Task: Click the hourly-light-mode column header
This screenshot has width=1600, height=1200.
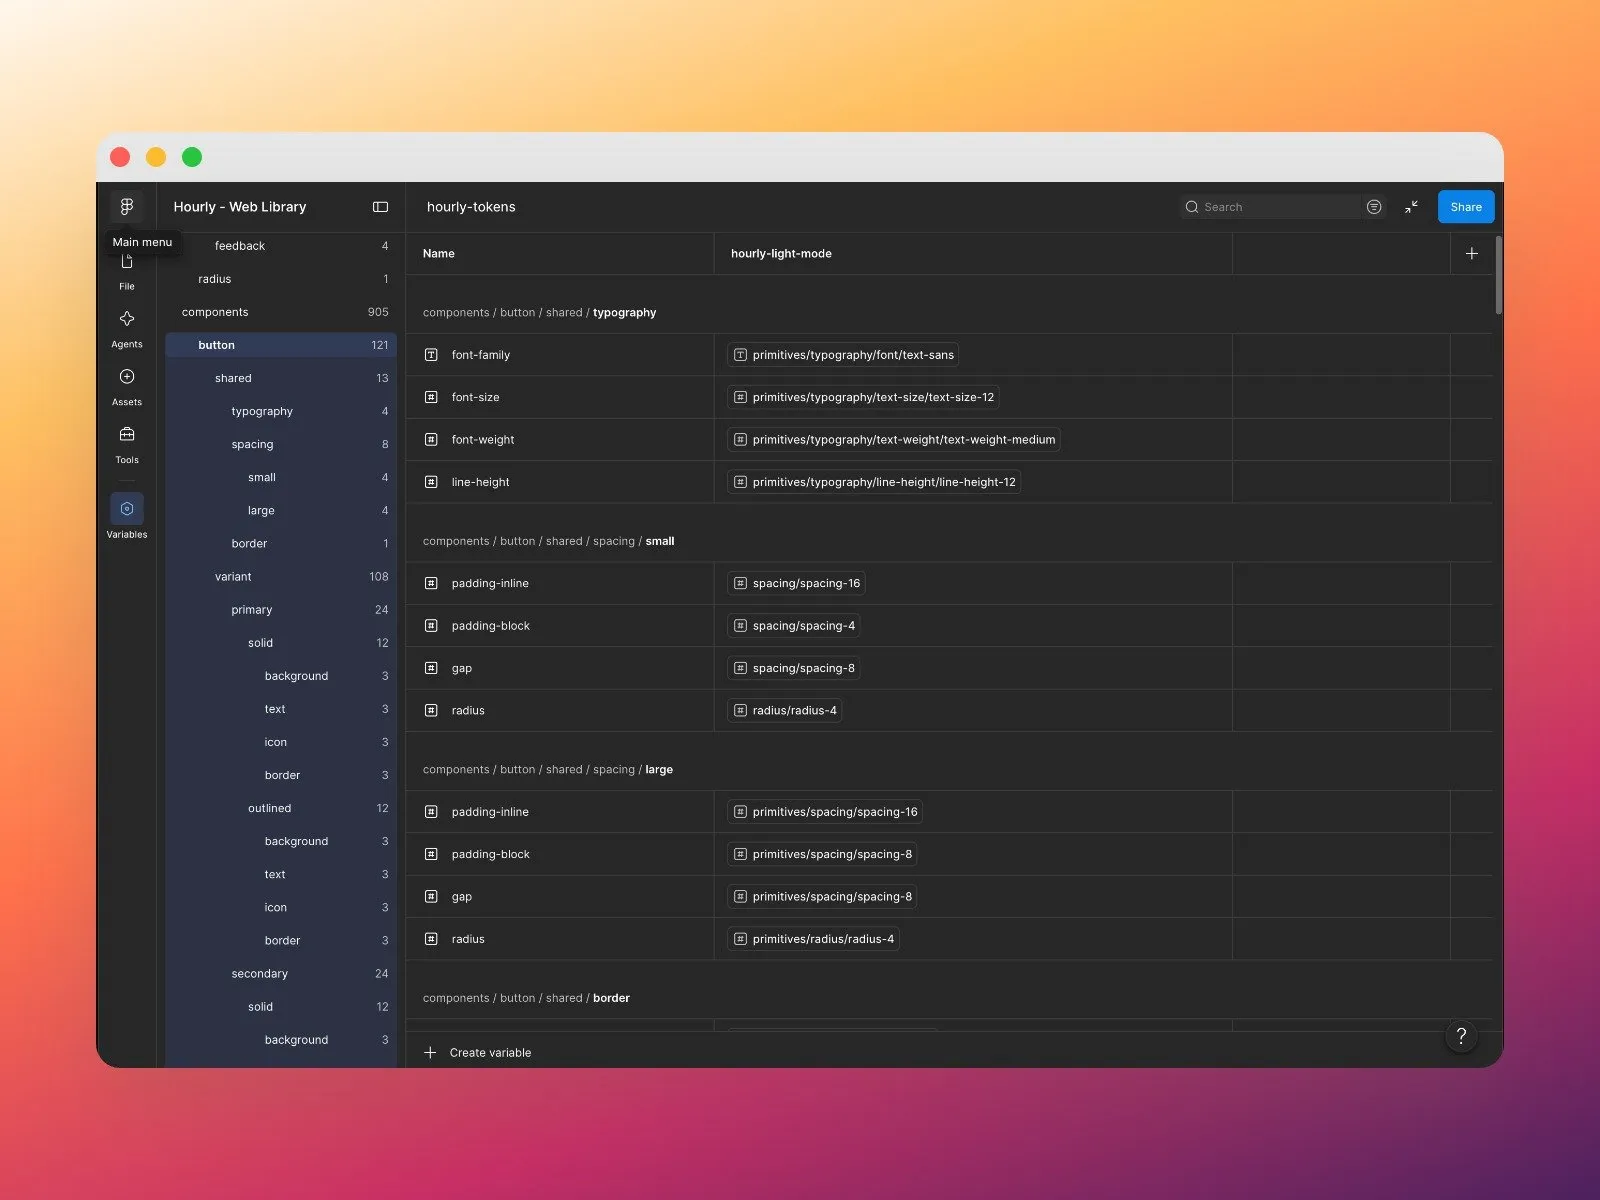Action: (x=781, y=254)
